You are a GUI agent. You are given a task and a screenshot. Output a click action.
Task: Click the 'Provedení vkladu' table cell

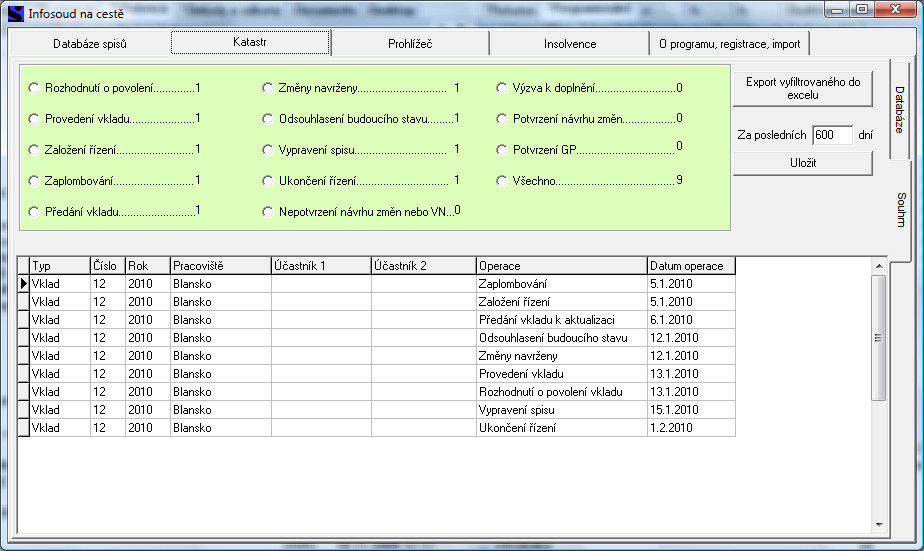click(562, 374)
